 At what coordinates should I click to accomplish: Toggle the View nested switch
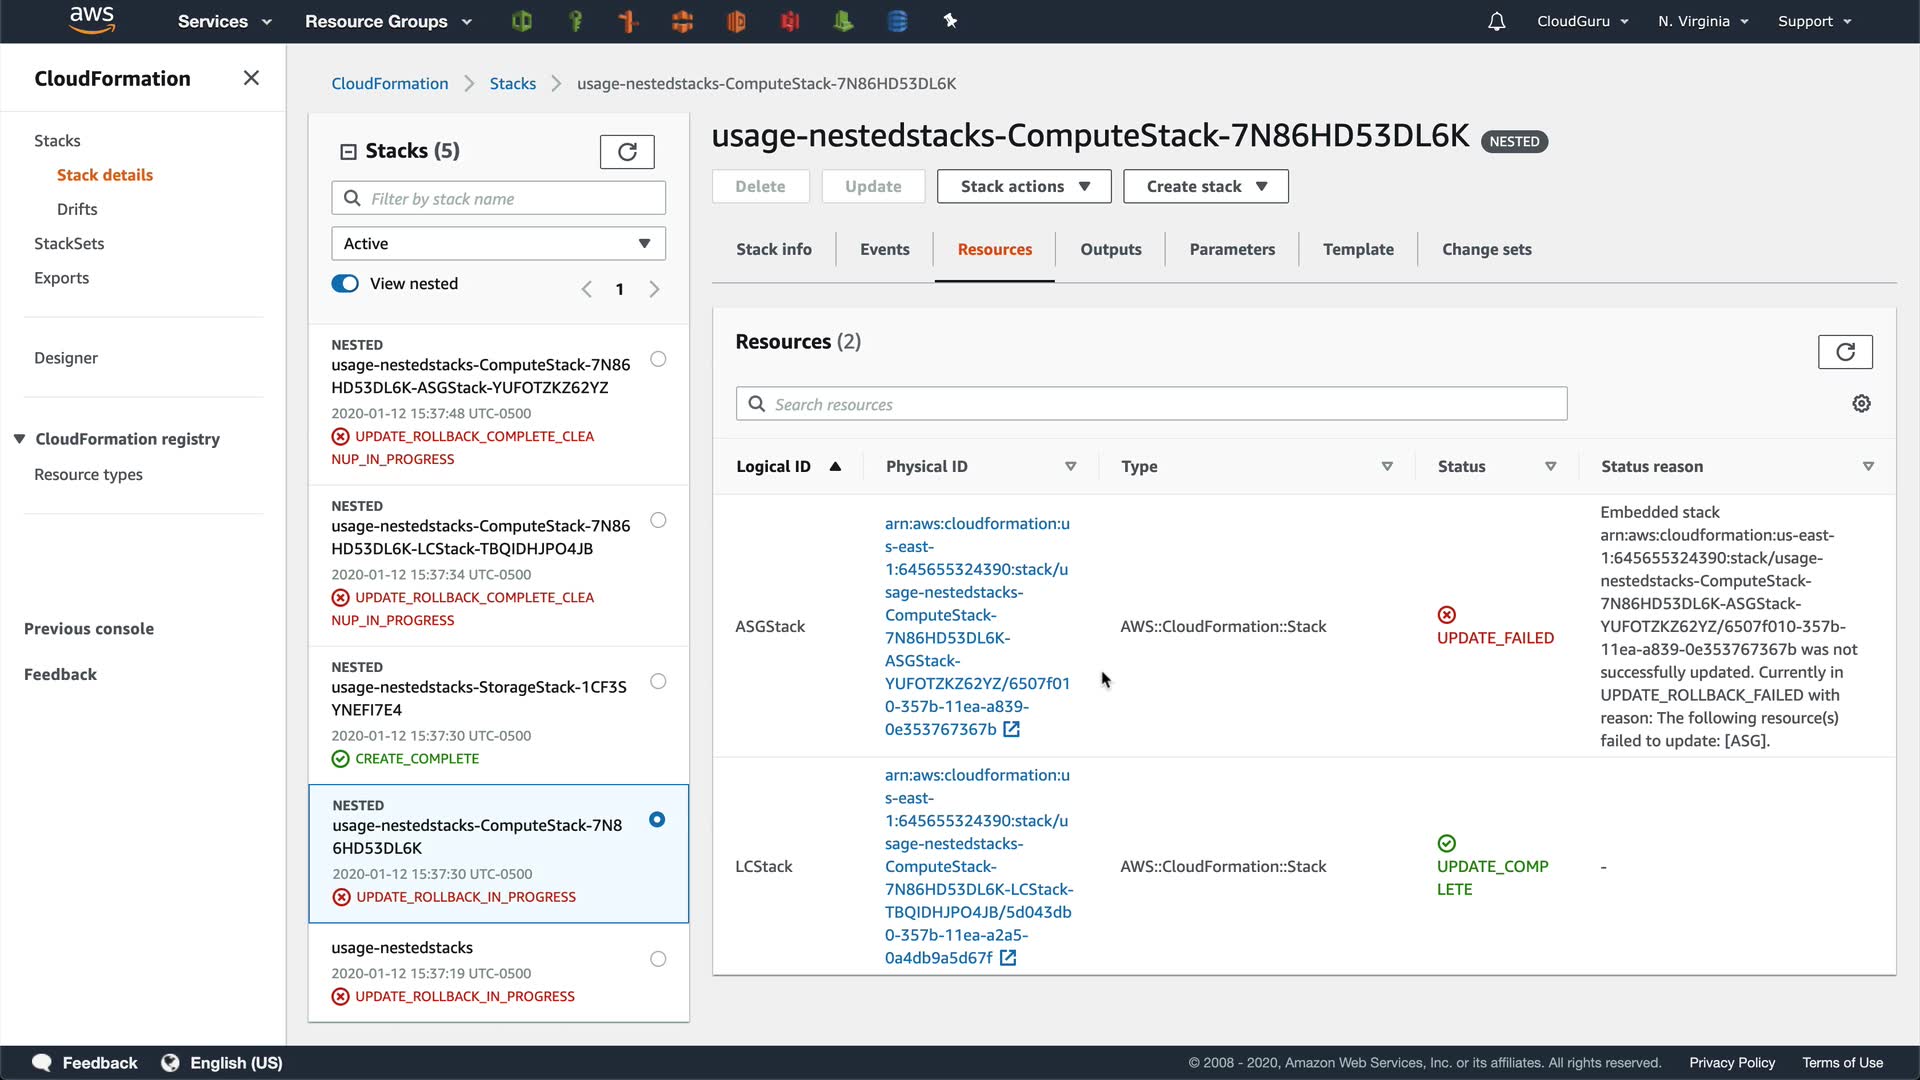click(x=345, y=284)
